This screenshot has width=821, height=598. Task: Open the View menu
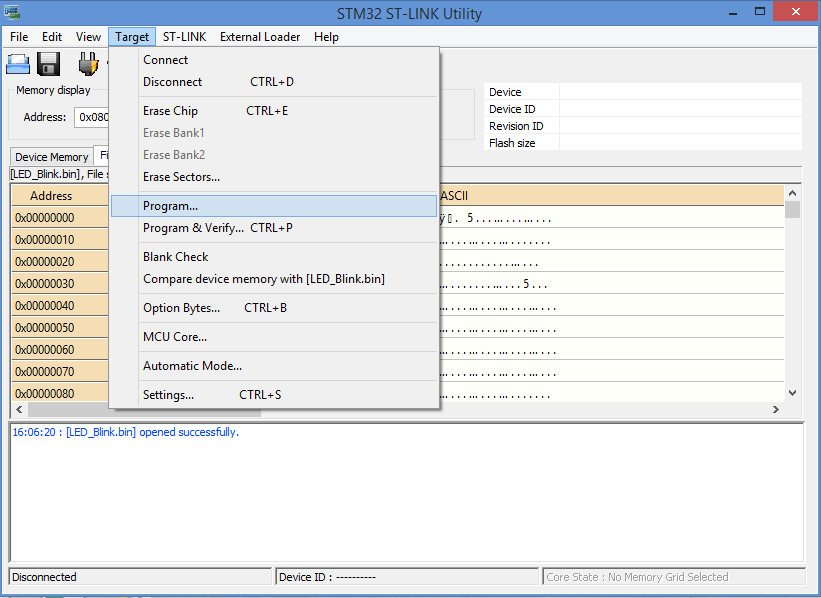(88, 37)
